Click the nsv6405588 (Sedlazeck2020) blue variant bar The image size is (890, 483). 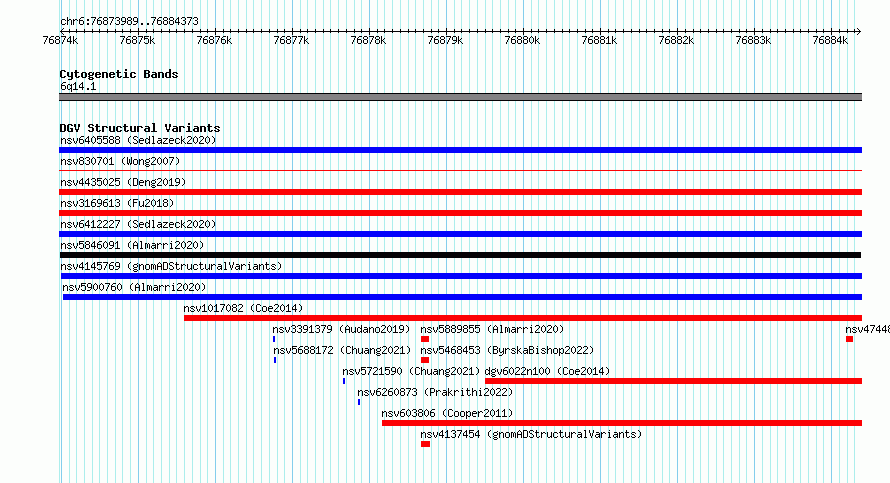tap(460, 150)
